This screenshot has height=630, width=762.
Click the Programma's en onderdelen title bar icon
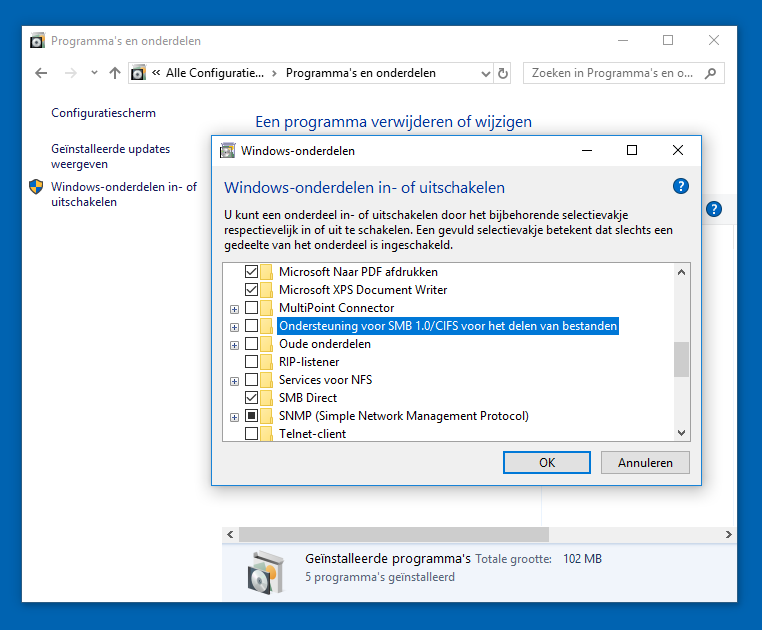(x=37, y=41)
